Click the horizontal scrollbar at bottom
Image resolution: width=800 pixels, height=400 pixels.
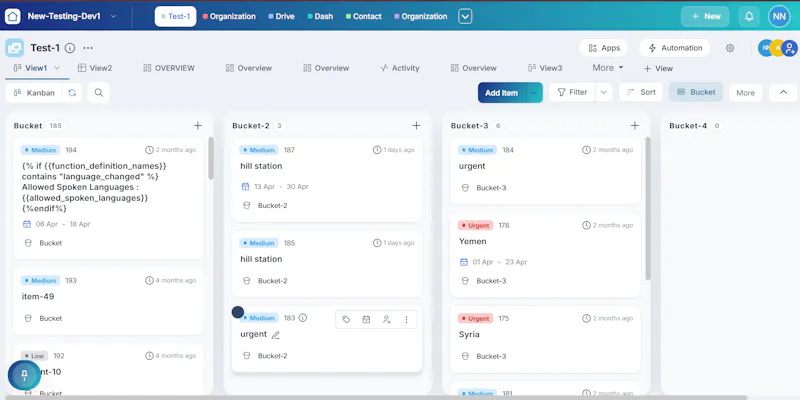point(374,397)
